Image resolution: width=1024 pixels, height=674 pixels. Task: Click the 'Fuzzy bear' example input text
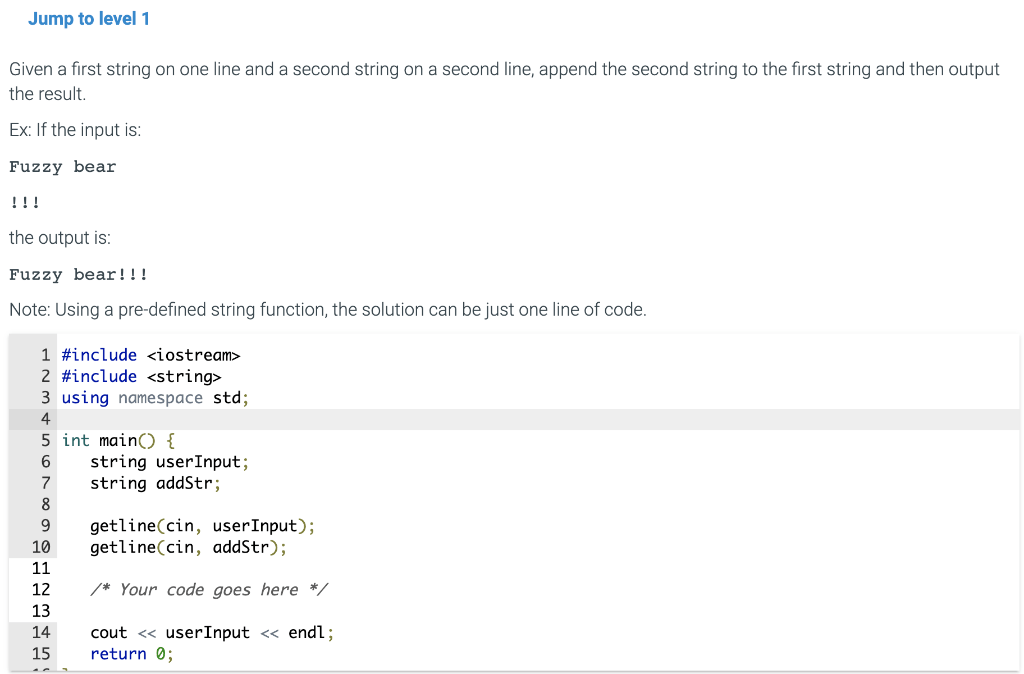point(62,166)
